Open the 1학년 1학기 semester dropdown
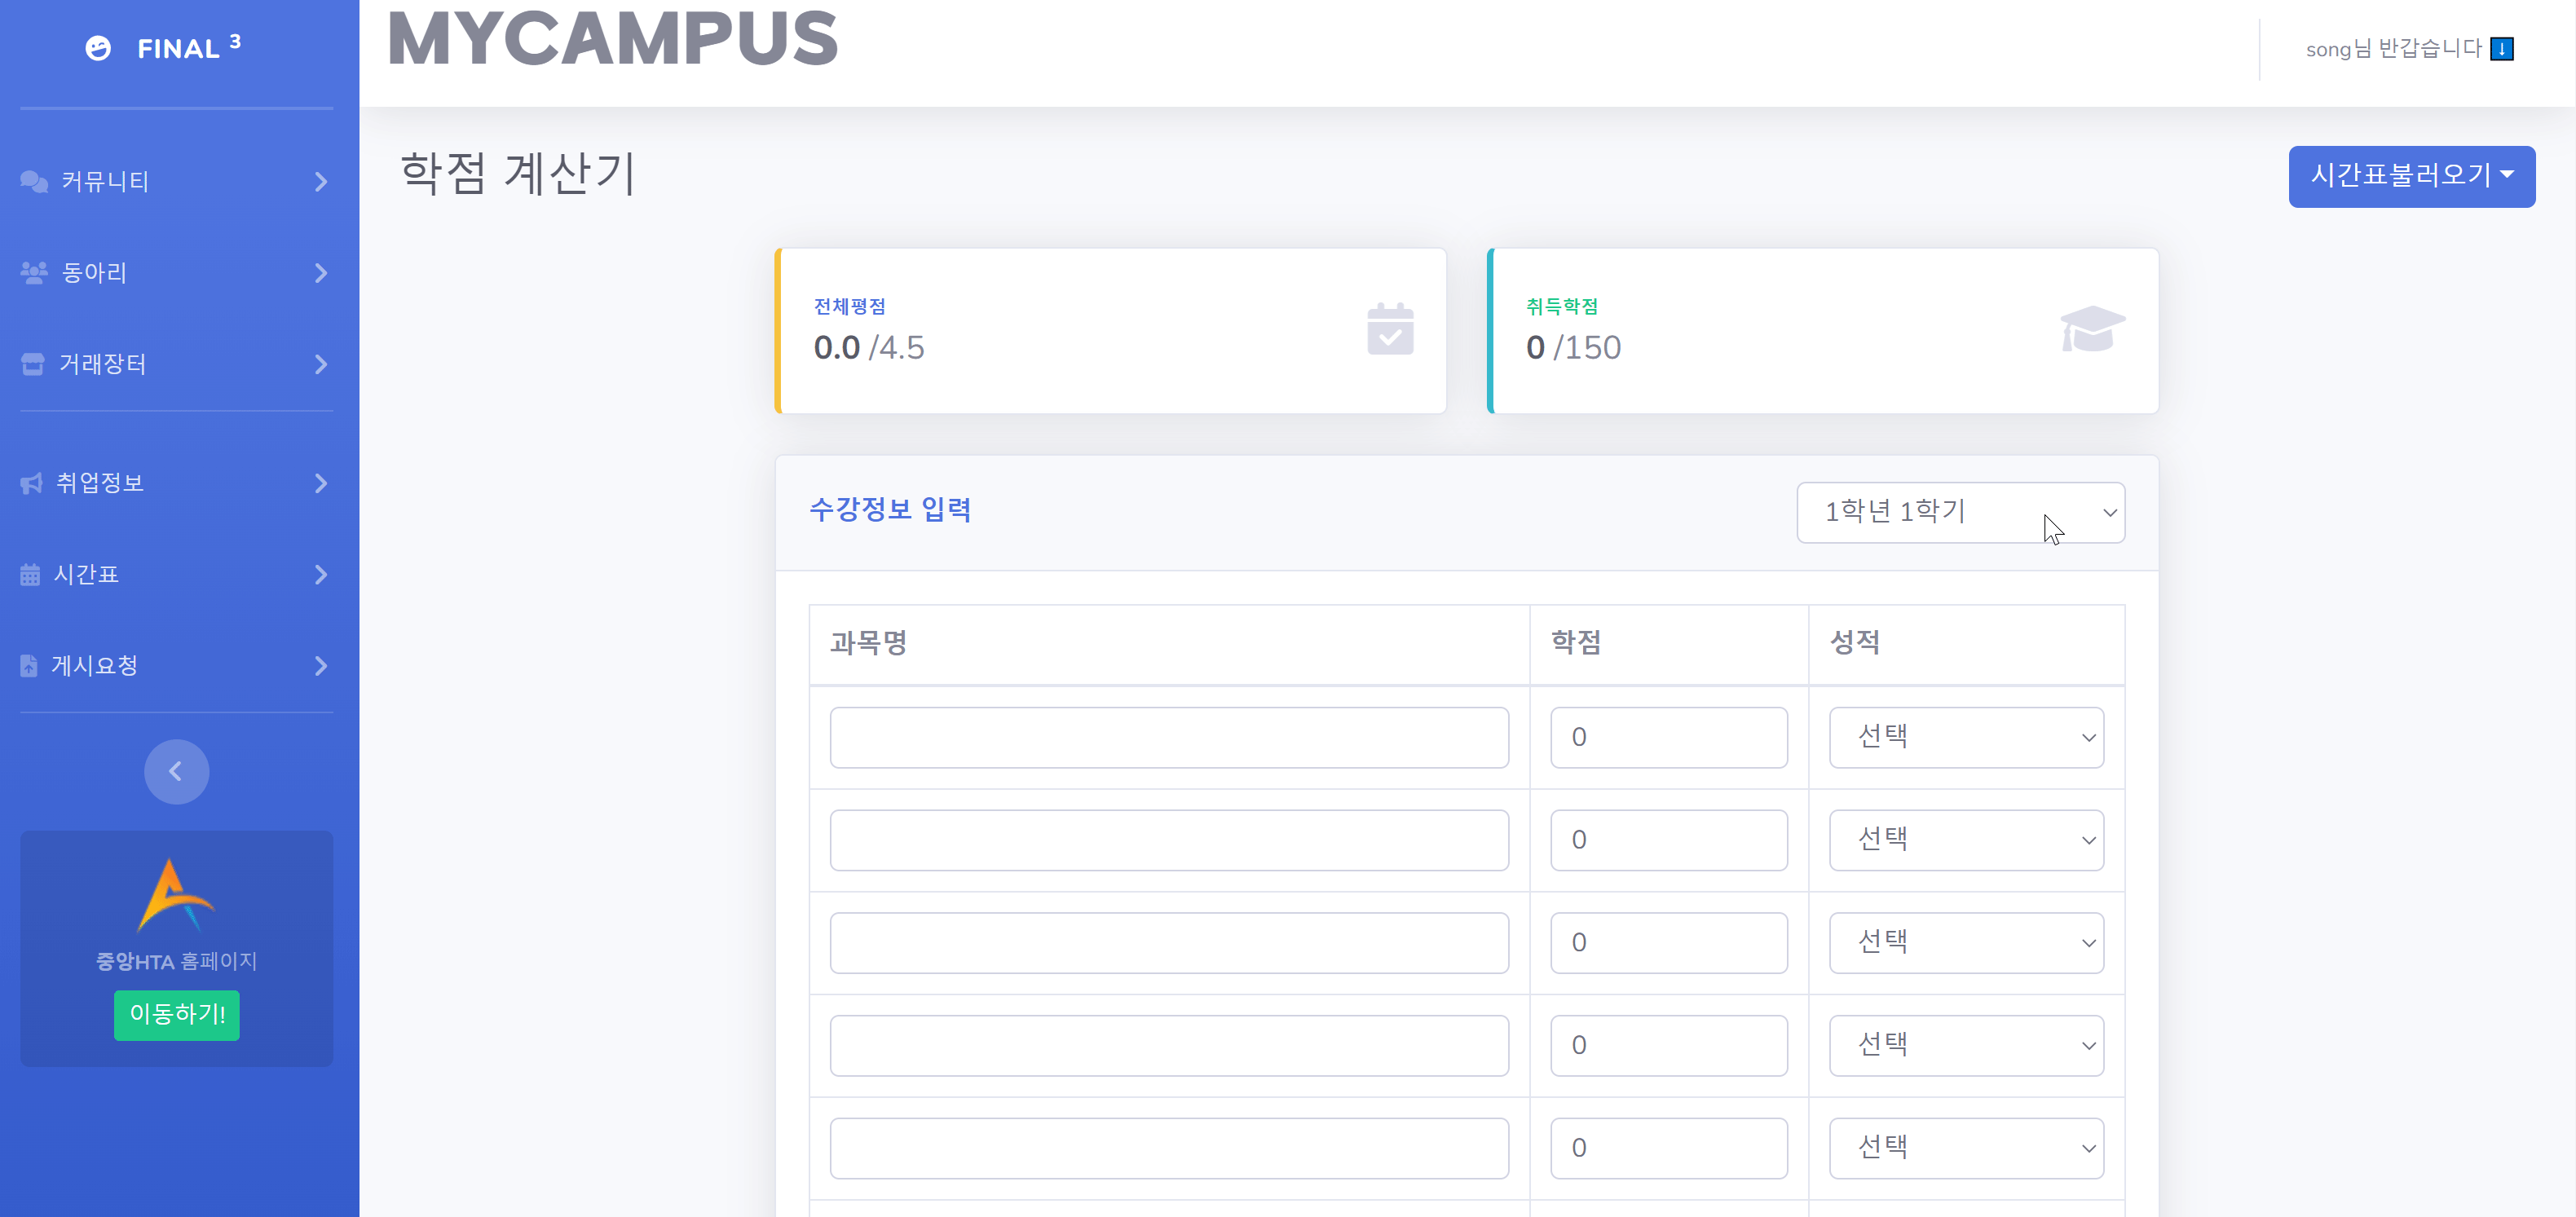2576x1217 pixels. (x=1959, y=512)
